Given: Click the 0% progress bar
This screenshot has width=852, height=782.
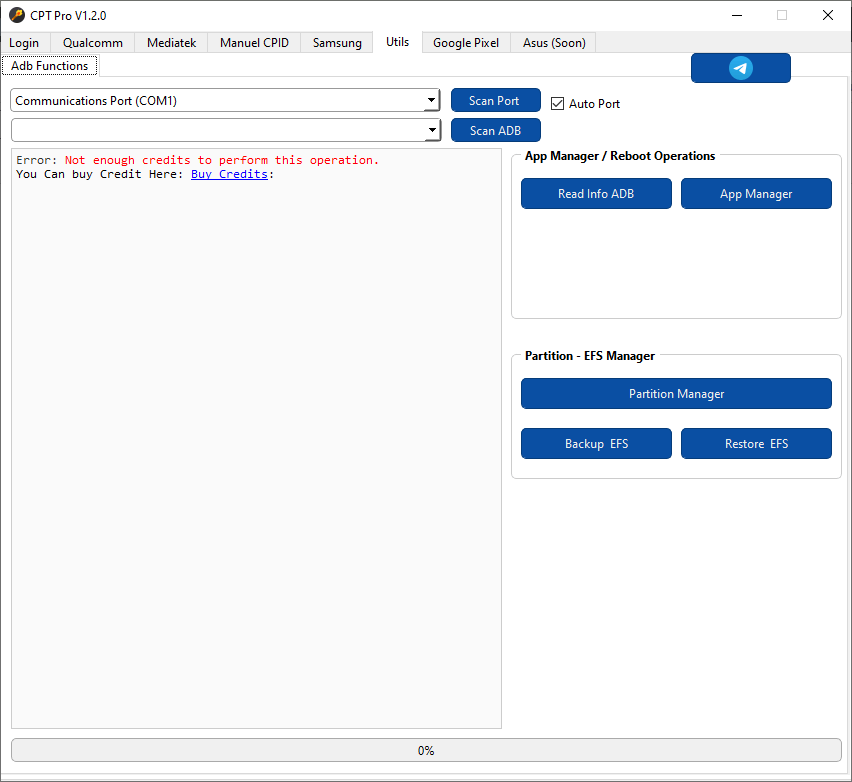Looking at the screenshot, I should click(x=426, y=750).
